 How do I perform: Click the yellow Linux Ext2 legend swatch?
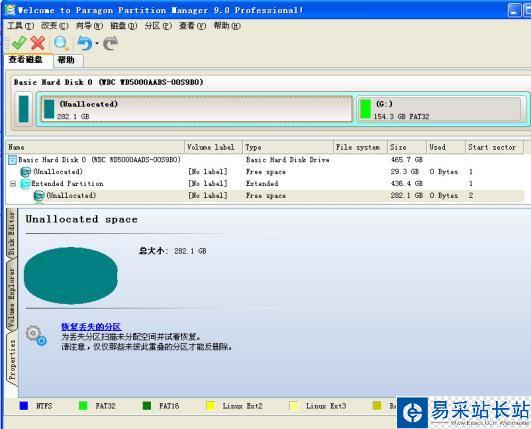click(x=210, y=406)
